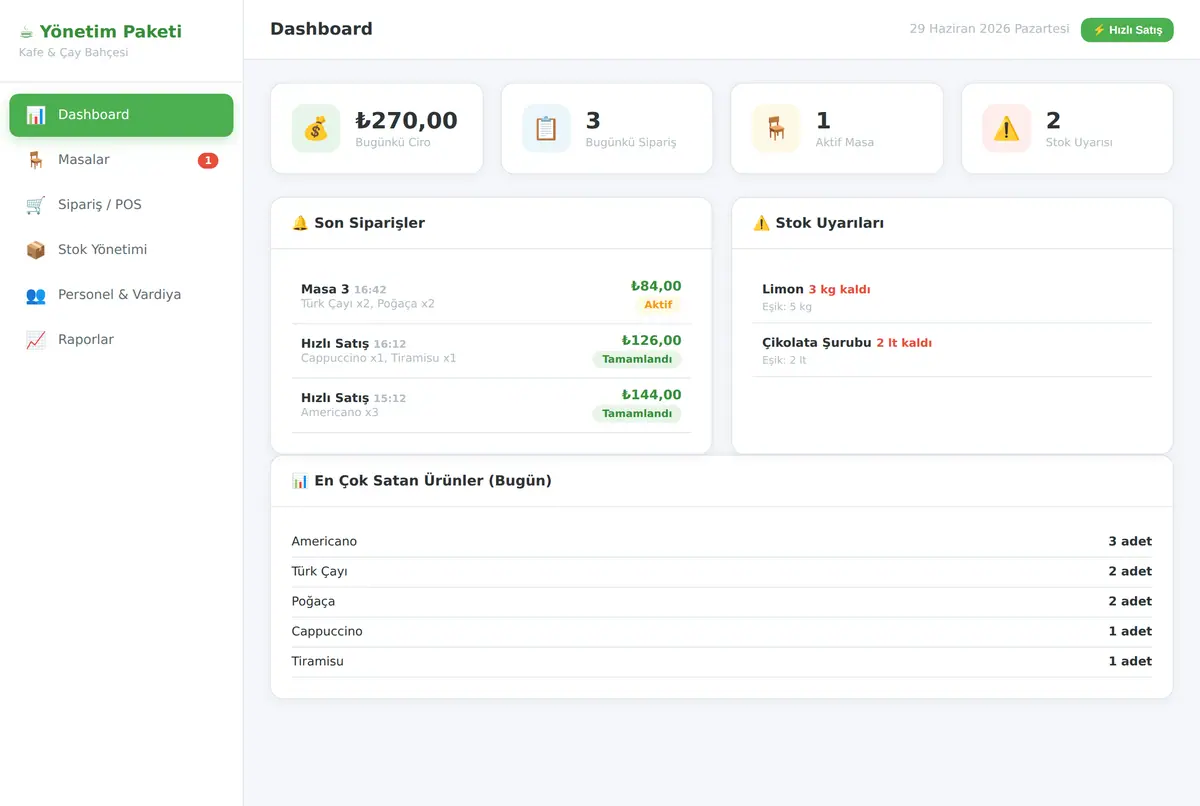Click the clipboard icon on Bugünkü Sipariş card
Screen dimensions: 1200x806
click(x=546, y=129)
